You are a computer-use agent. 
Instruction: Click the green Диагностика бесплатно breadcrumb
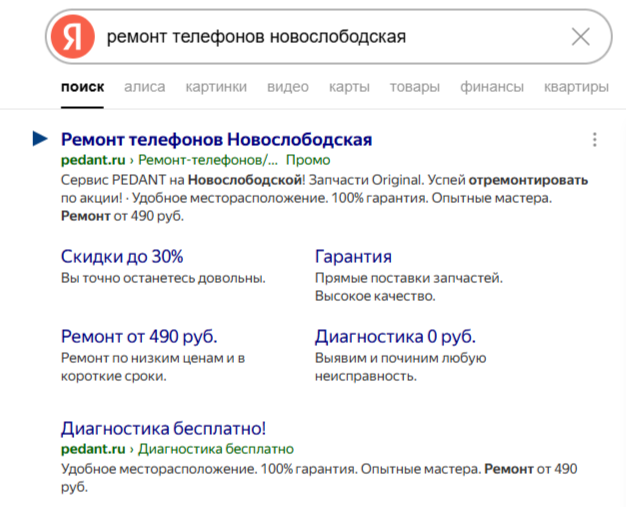pyautogui.click(x=216, y=449)
